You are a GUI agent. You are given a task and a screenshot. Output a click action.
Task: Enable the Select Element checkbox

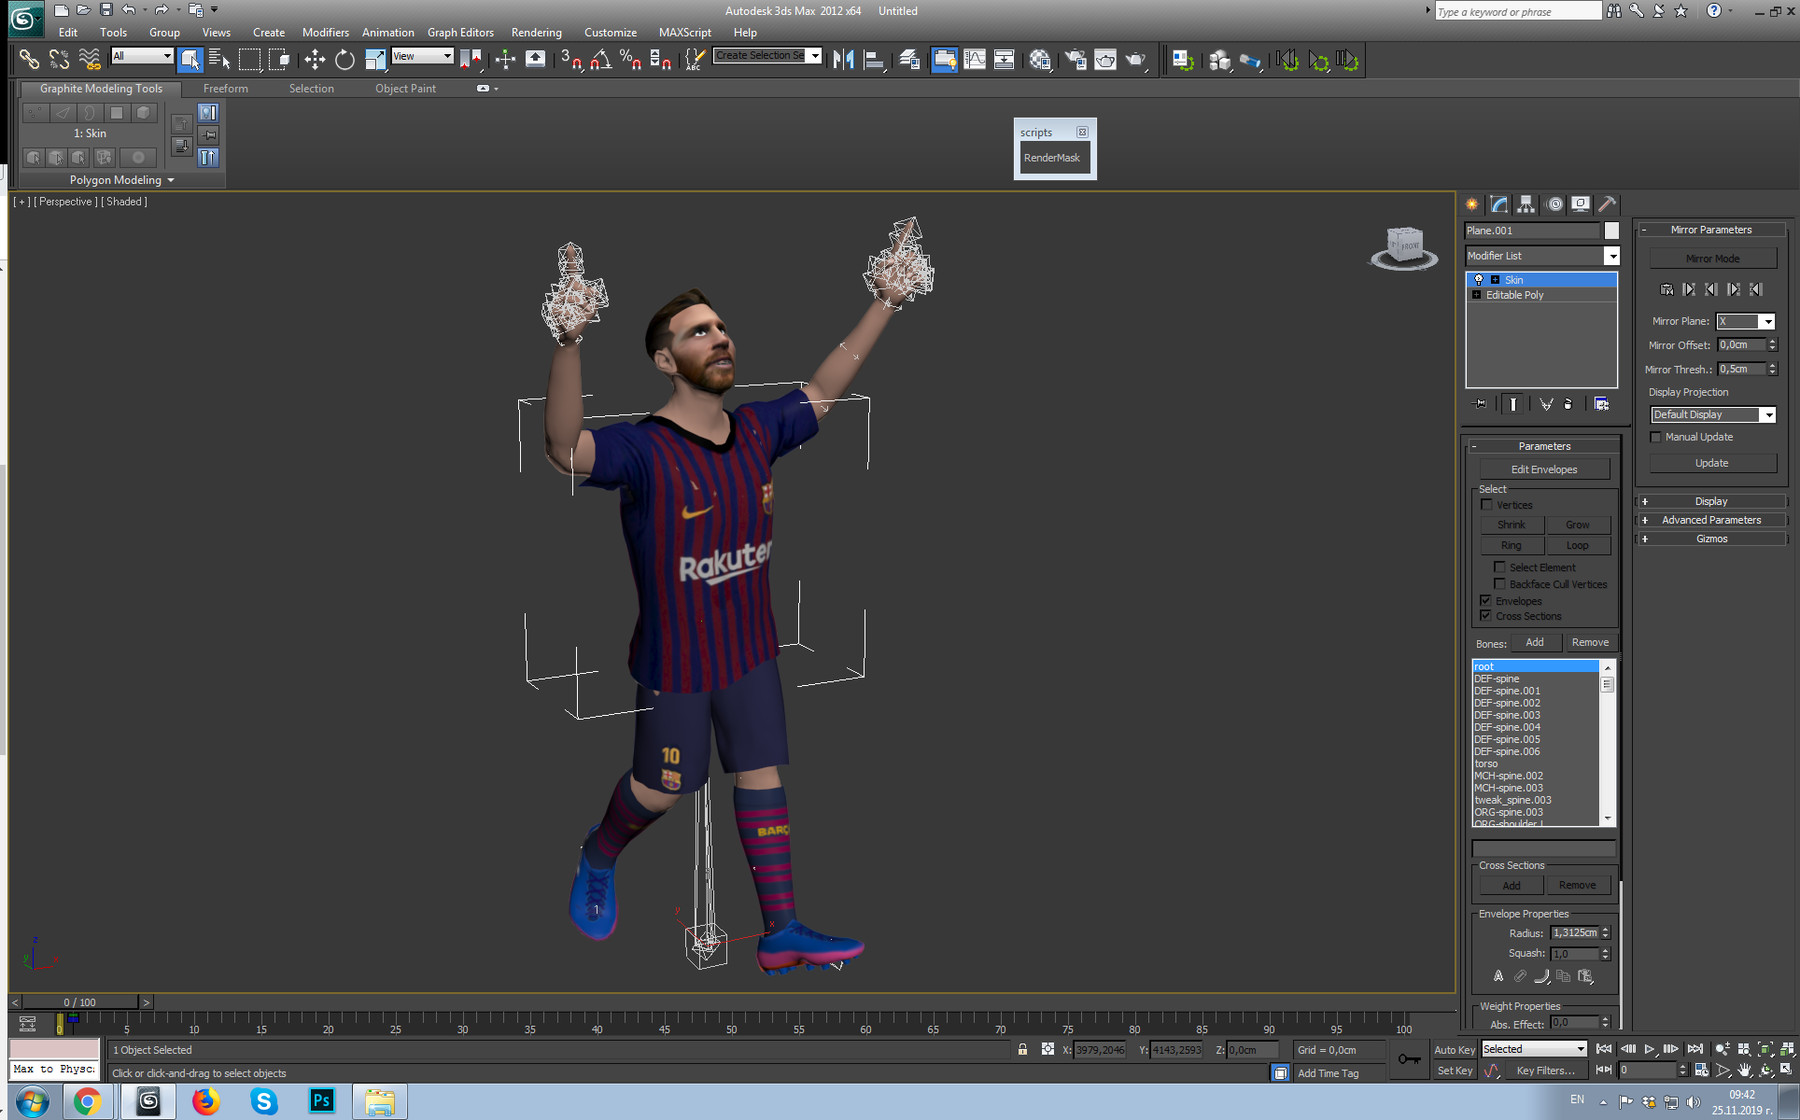tap(1500, 567)
